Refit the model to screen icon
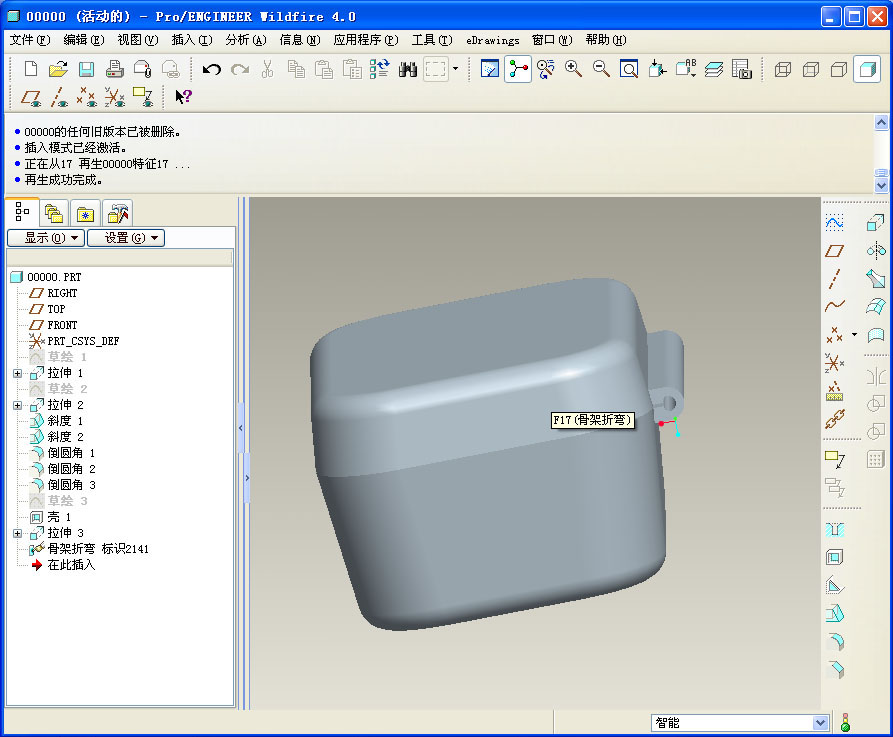Viewport: 893px width, 737px height. (629, 69)
